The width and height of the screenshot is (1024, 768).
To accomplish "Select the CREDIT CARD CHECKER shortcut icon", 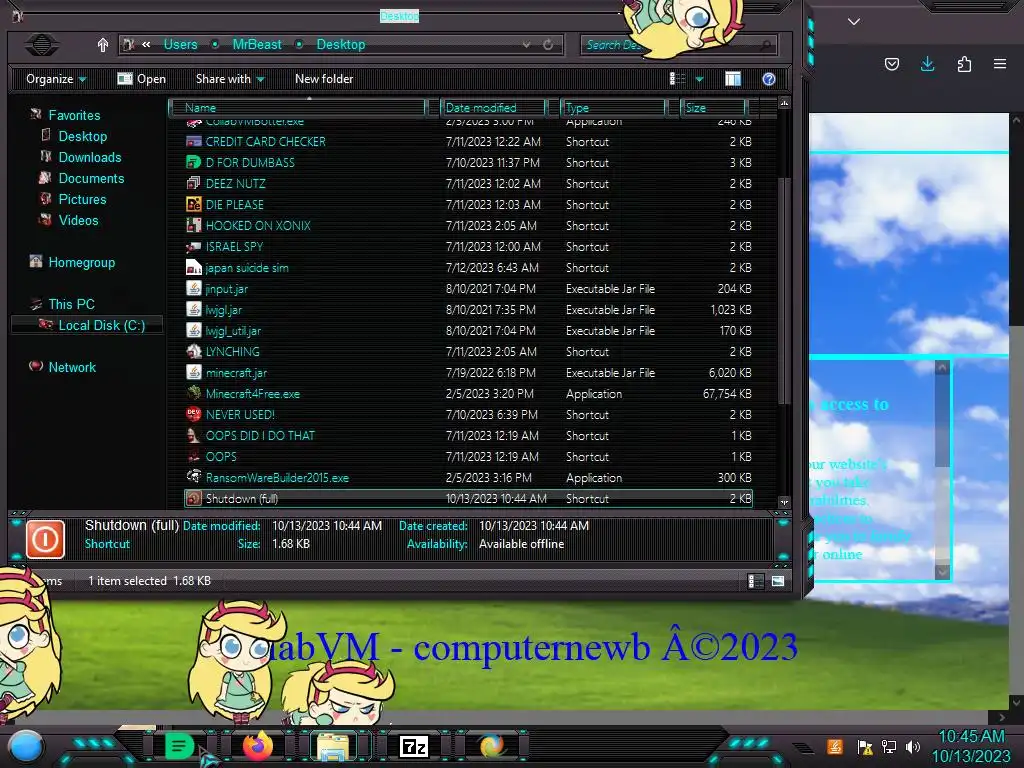I will (194, 141).
